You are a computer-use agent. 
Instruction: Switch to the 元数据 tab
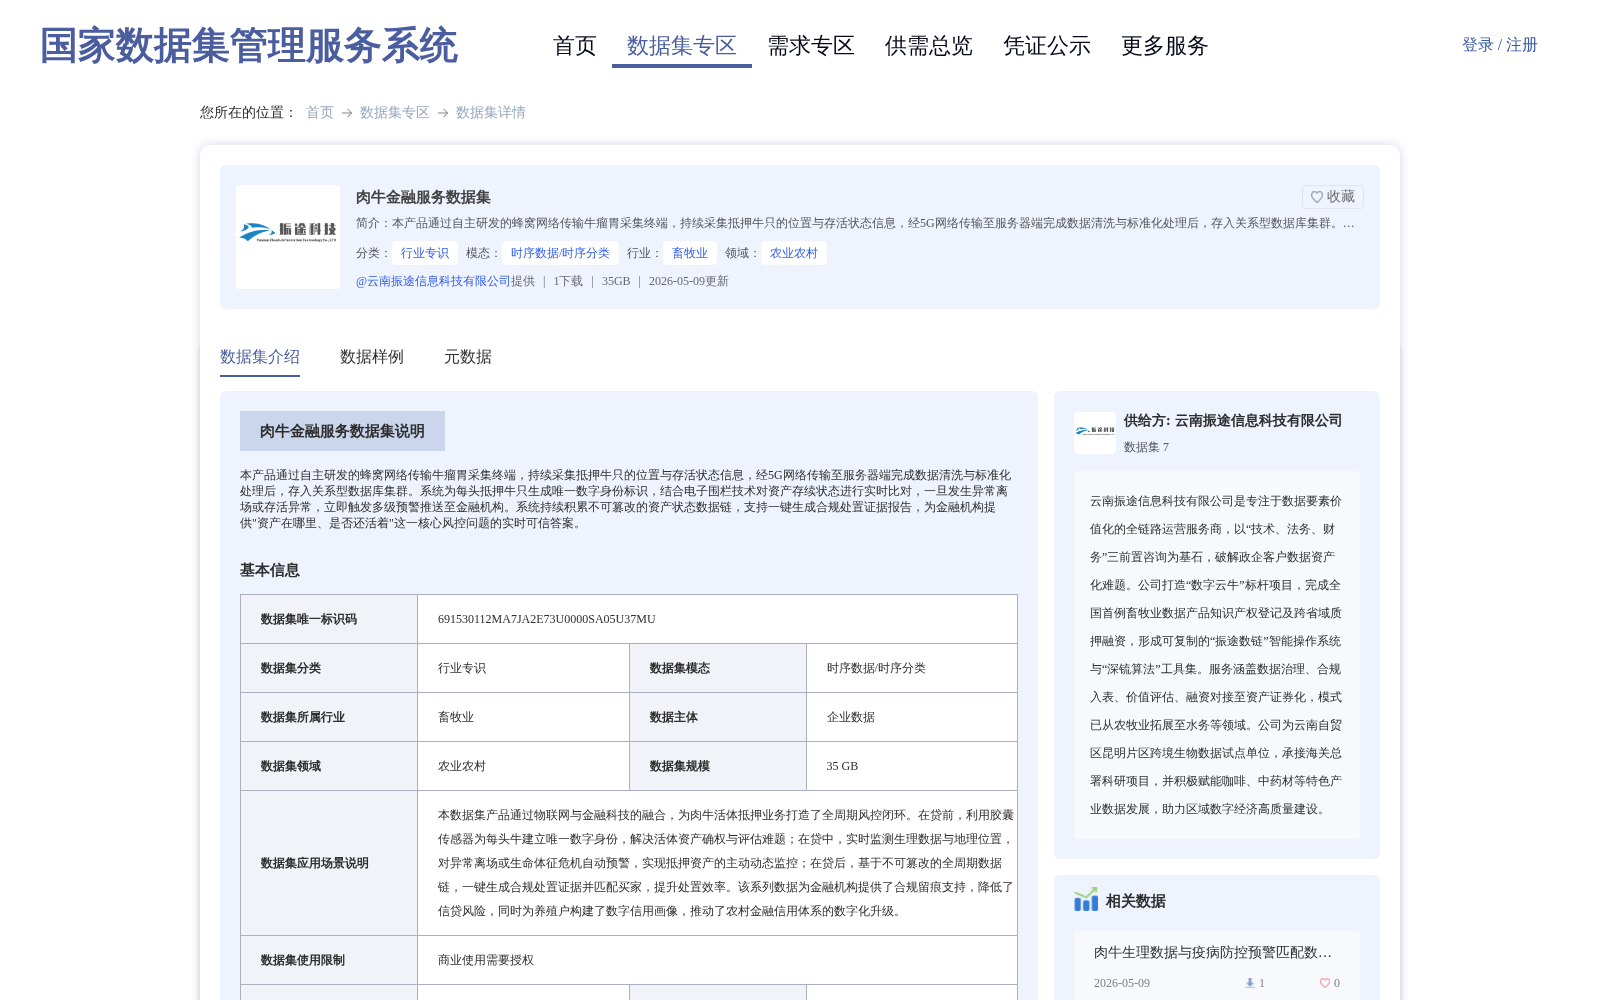[468, 357]
